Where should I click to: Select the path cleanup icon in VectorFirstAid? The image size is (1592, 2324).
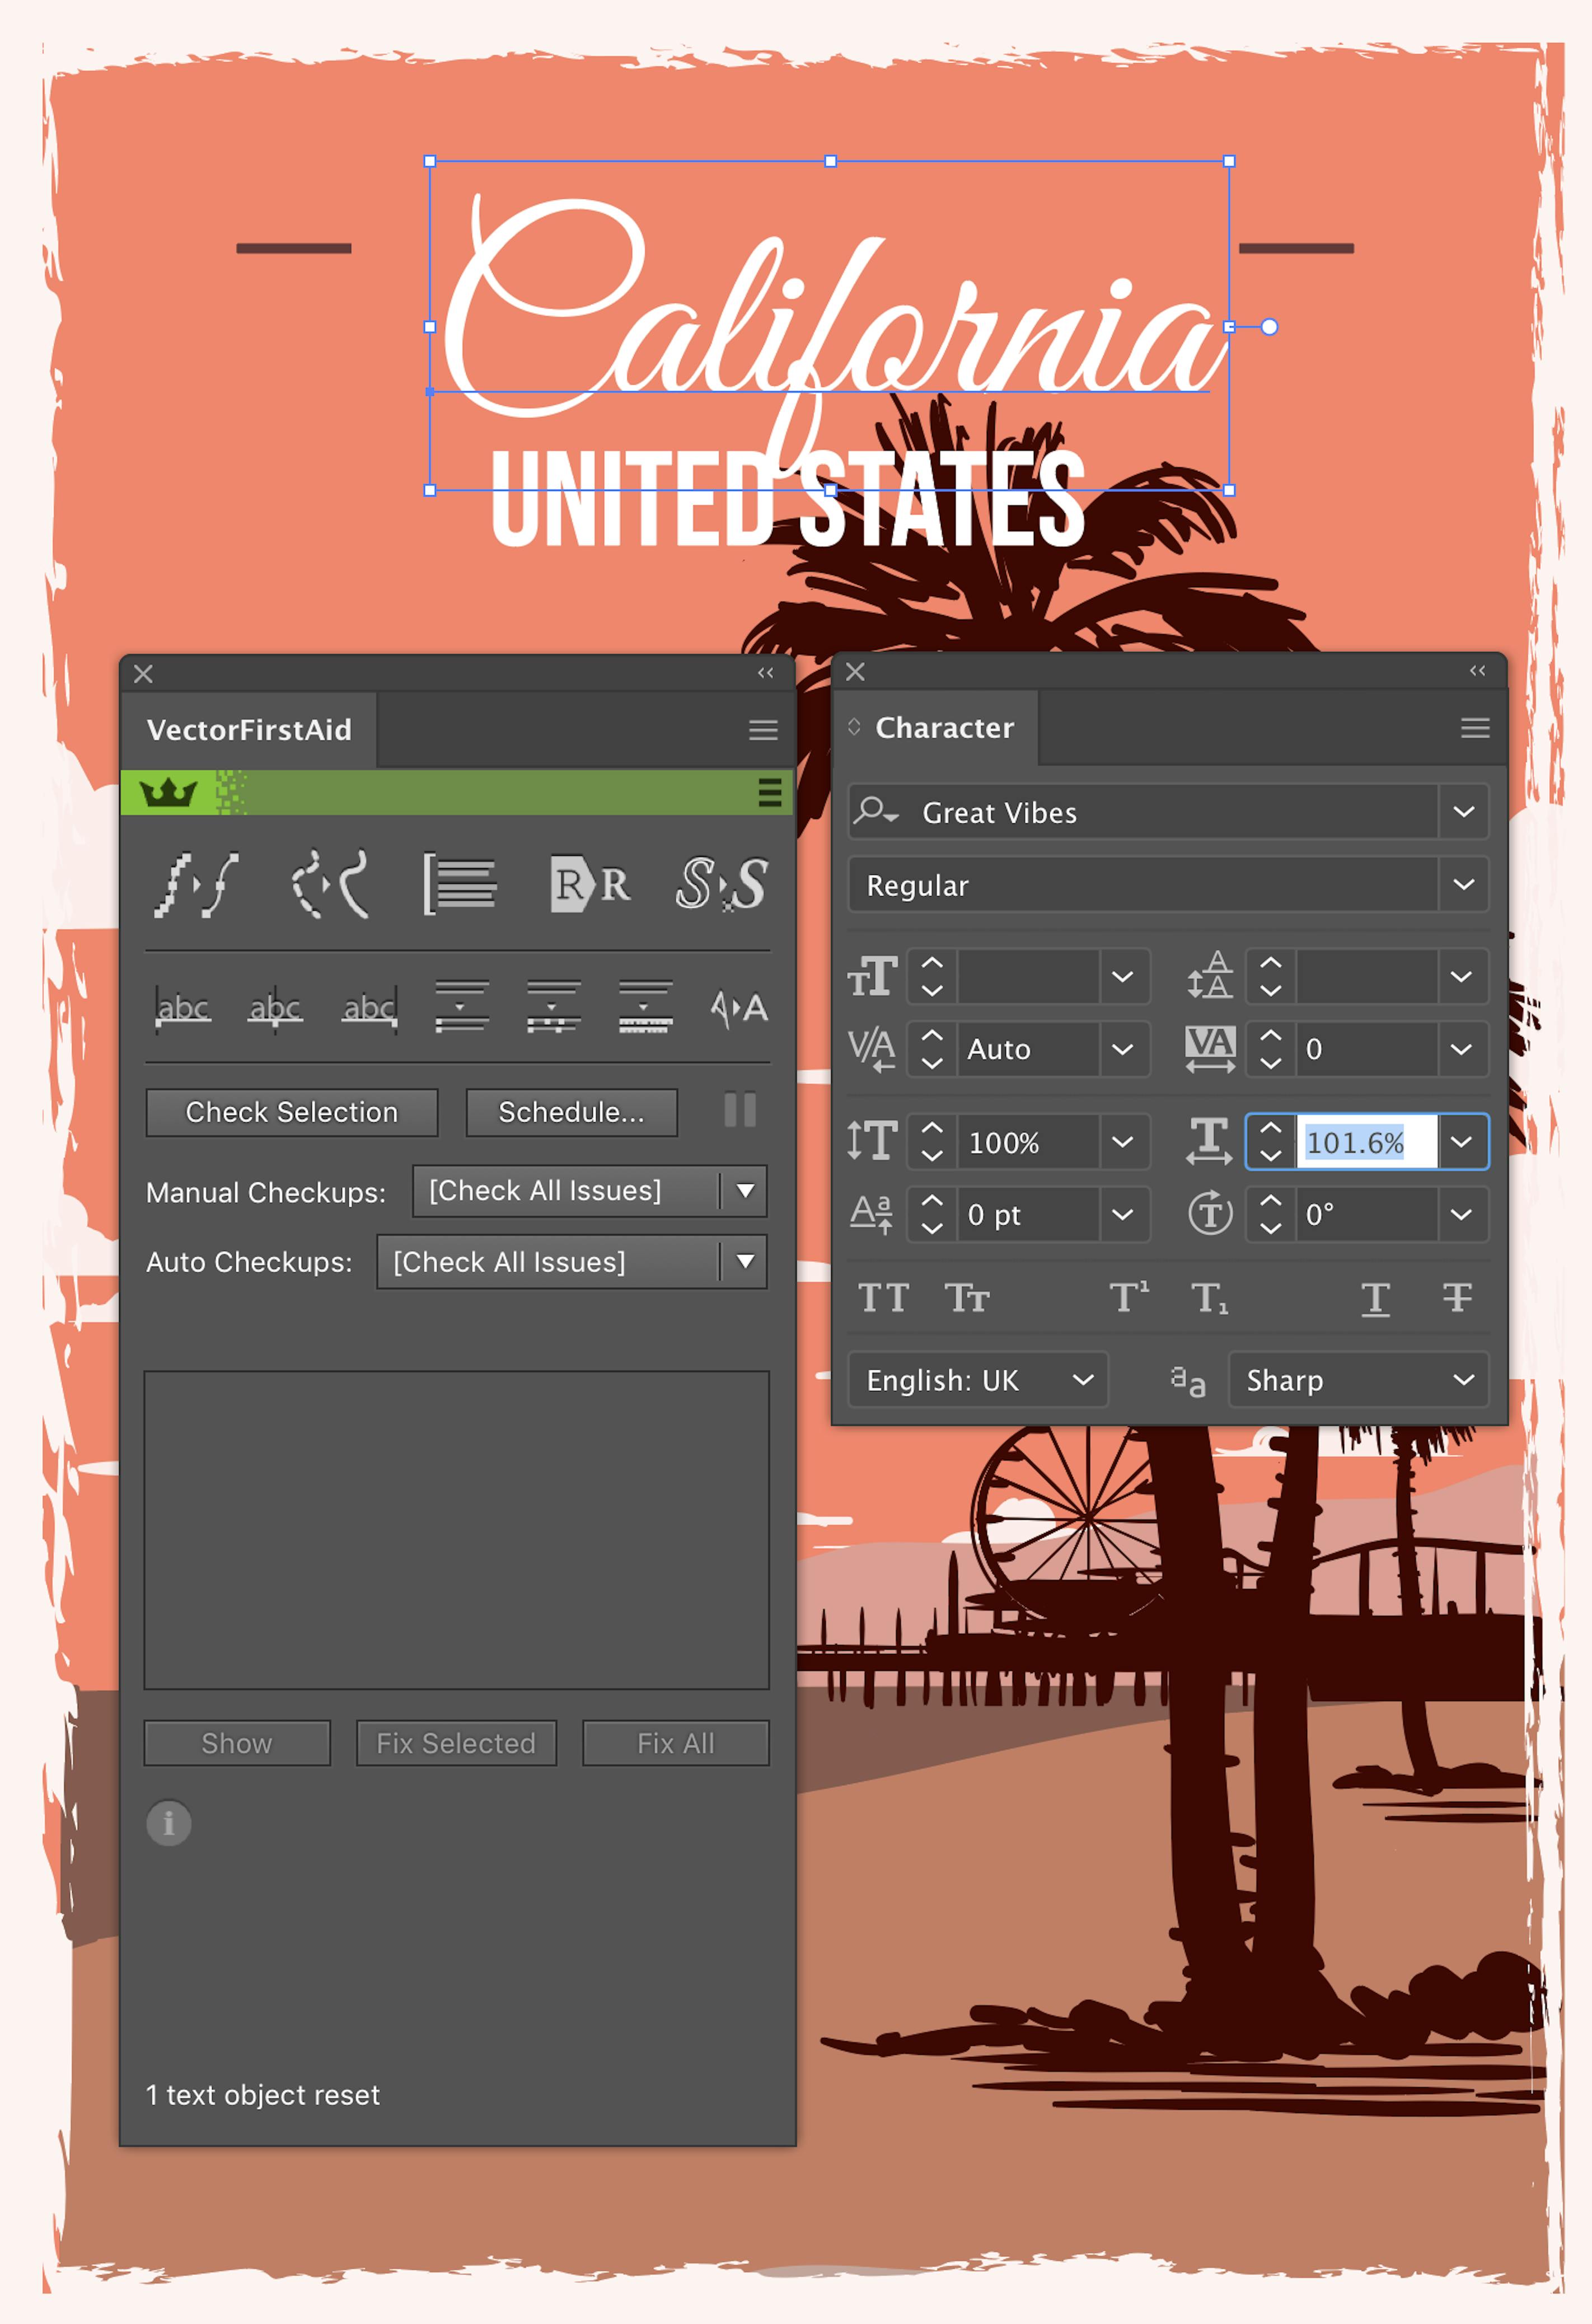pyautogui.click(x=195, y=885)
